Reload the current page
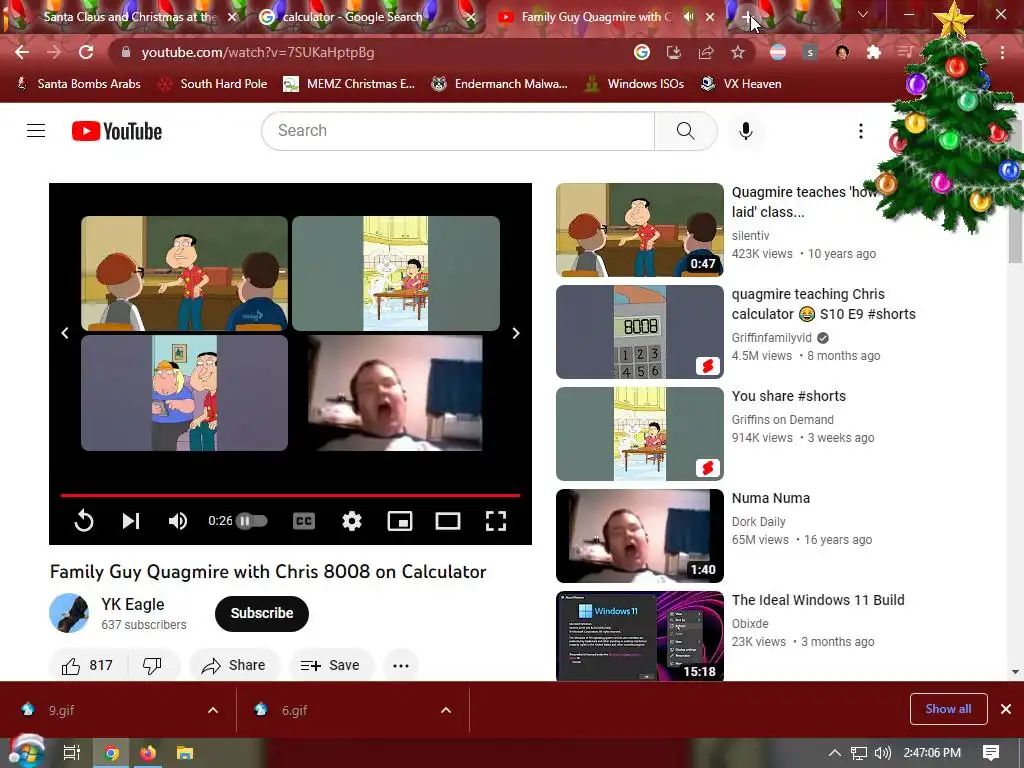The image size is (1024, 768). tap(86, 52)
